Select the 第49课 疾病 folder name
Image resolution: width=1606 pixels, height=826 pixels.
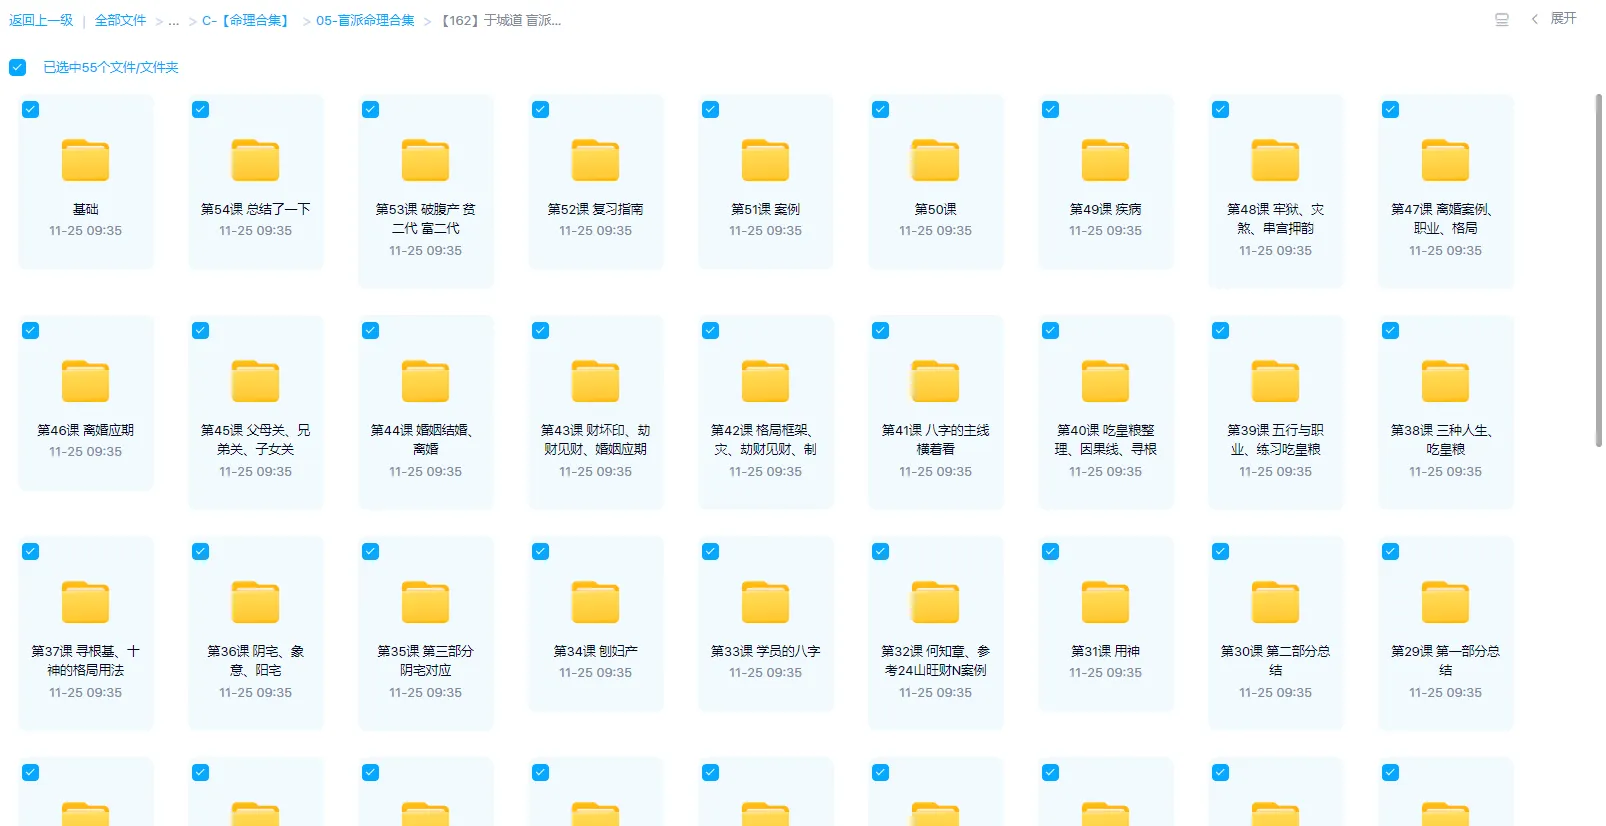point(1105,209)
